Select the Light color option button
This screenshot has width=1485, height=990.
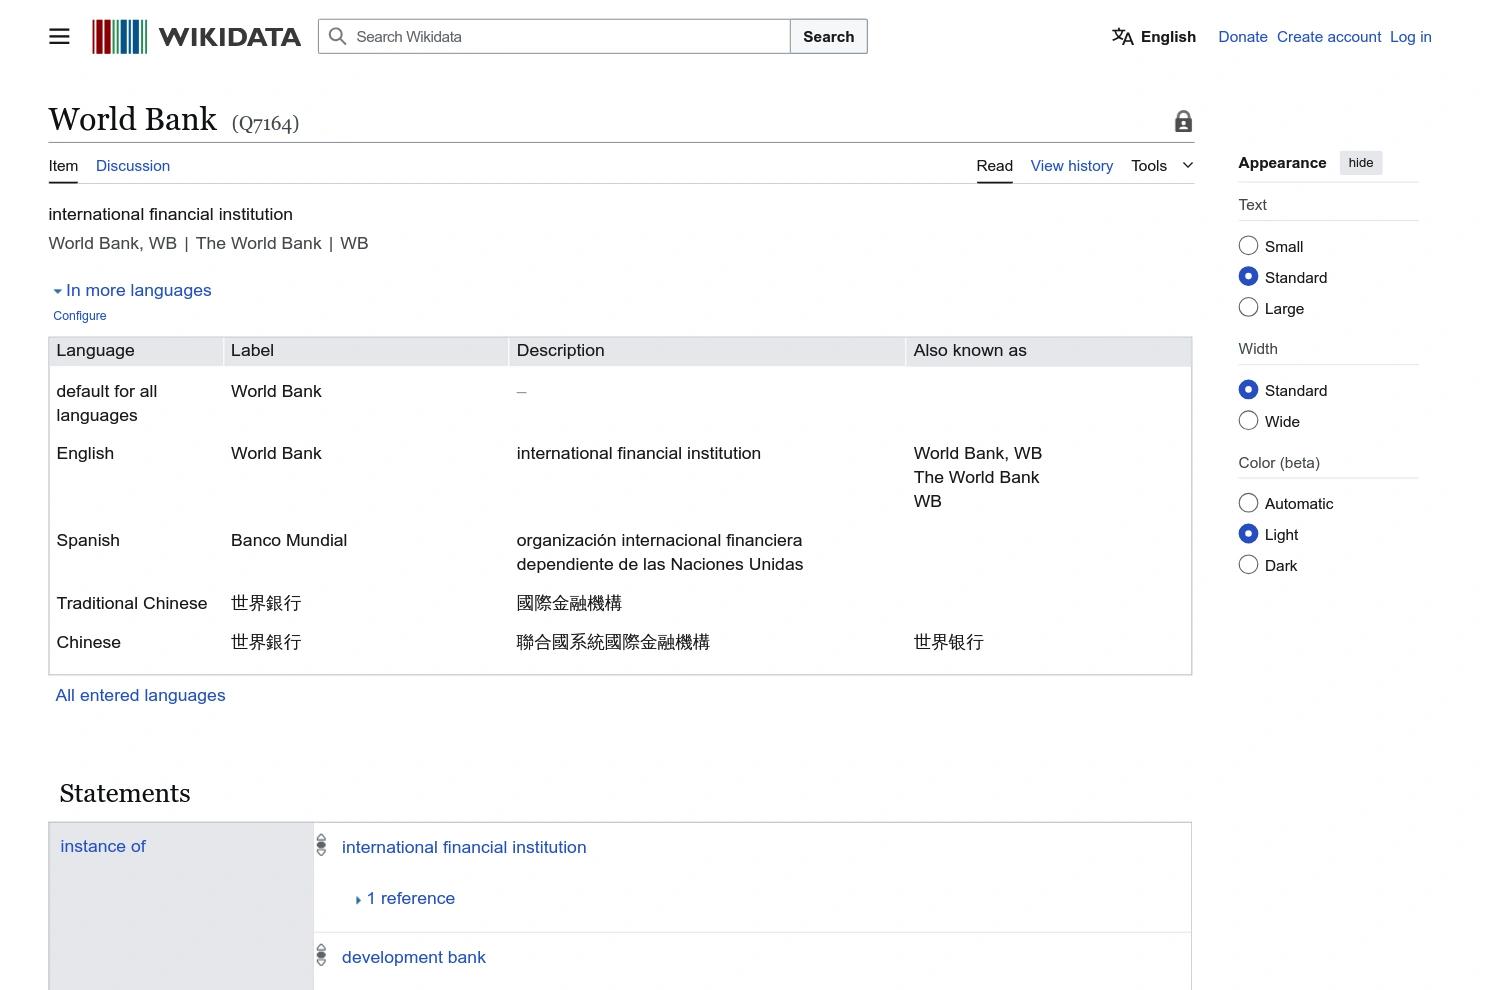coord(1248,533)
